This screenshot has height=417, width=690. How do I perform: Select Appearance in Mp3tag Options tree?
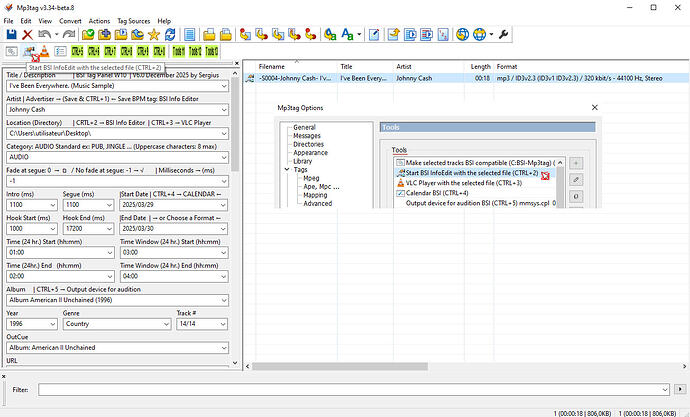310,153
